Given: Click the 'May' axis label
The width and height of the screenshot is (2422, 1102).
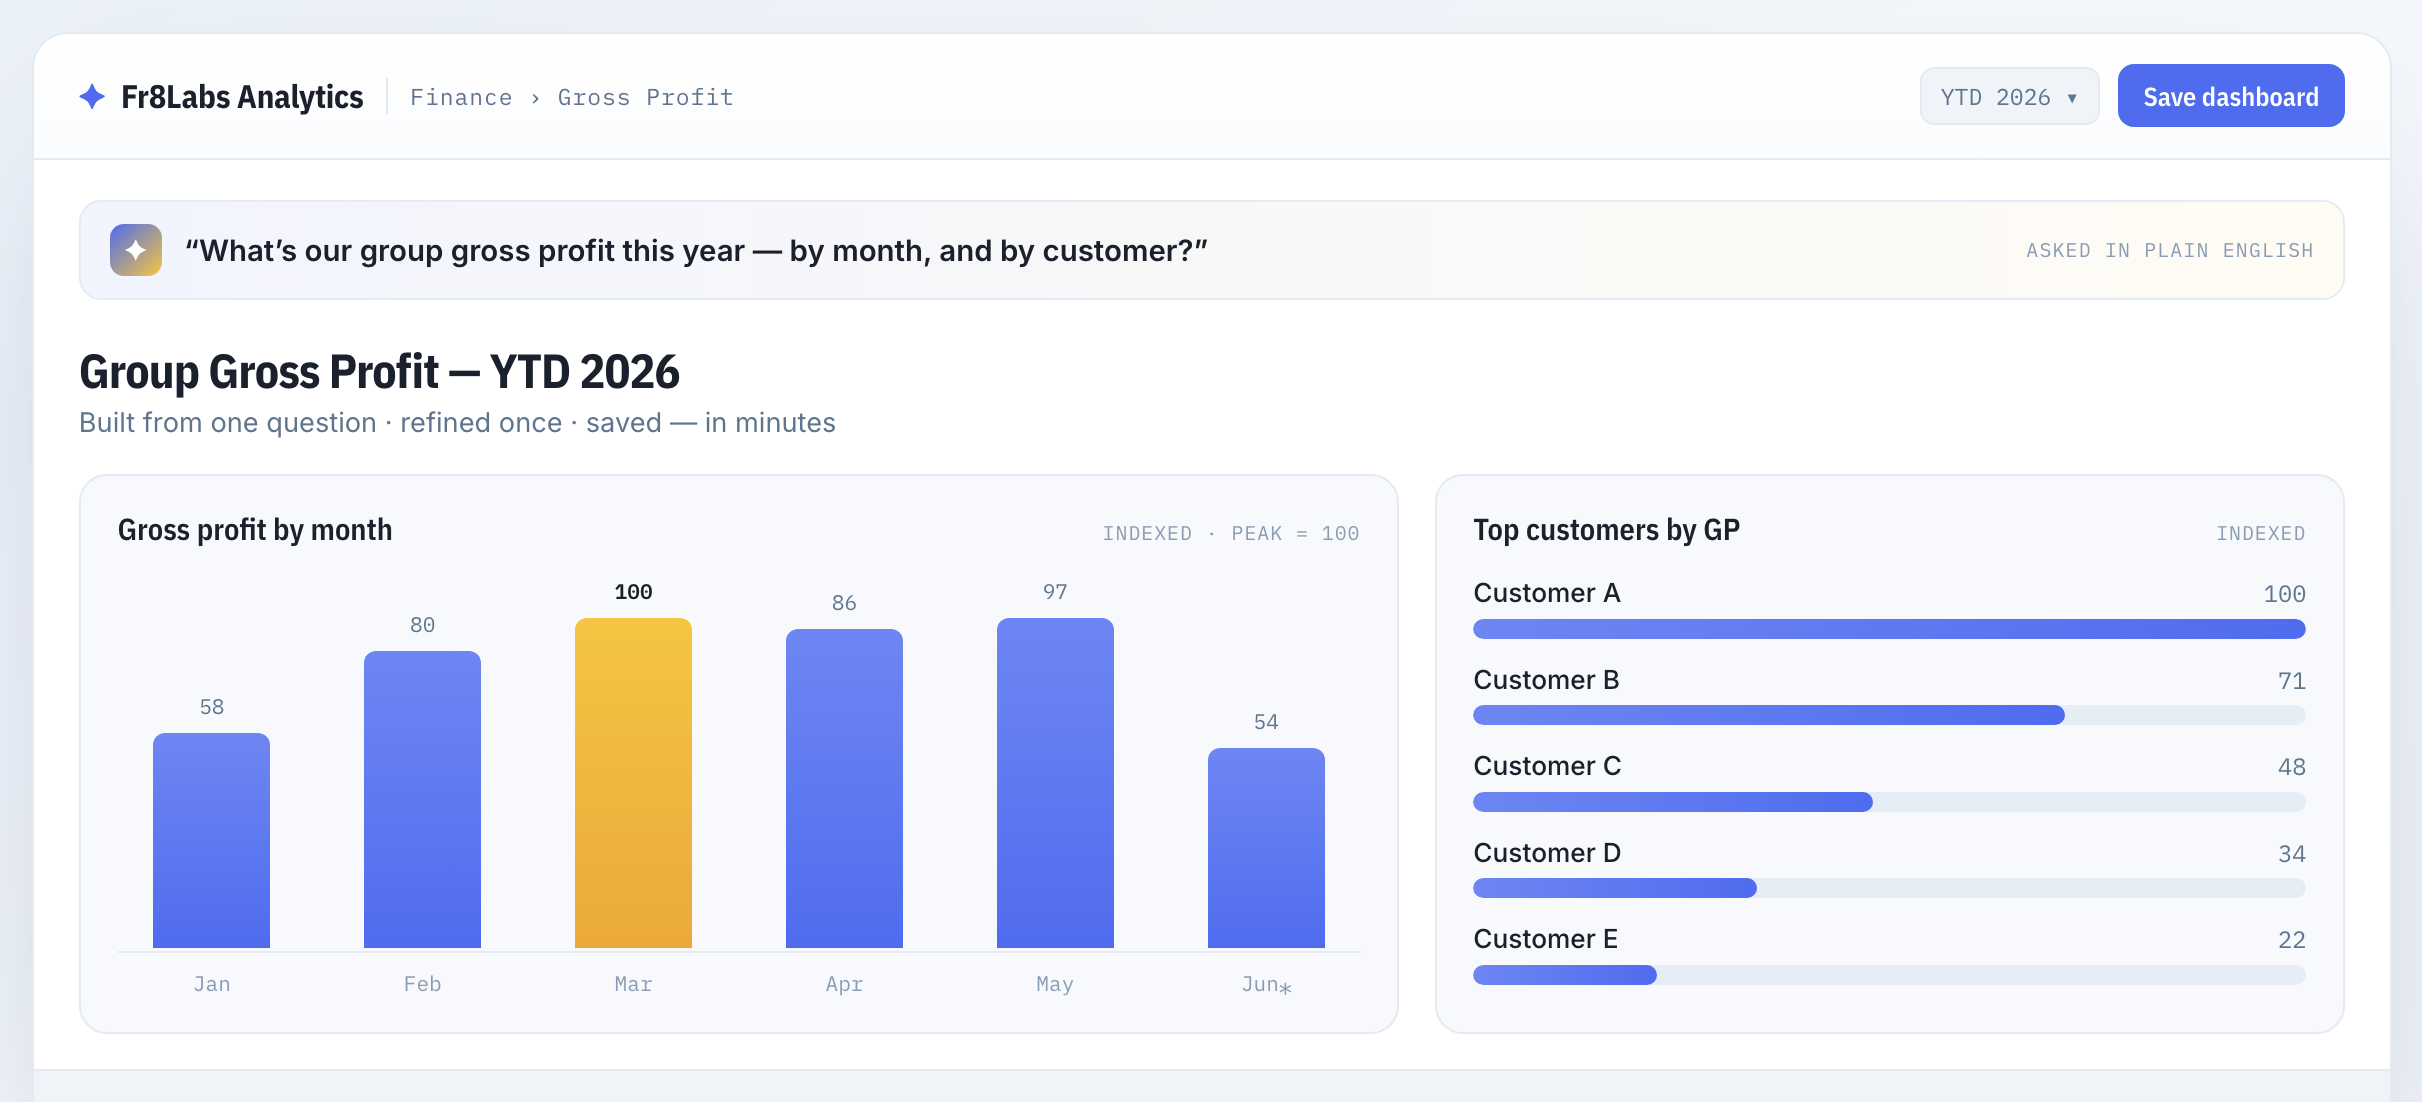Looking at the screenshot, I should click(x=1055, y=984).
